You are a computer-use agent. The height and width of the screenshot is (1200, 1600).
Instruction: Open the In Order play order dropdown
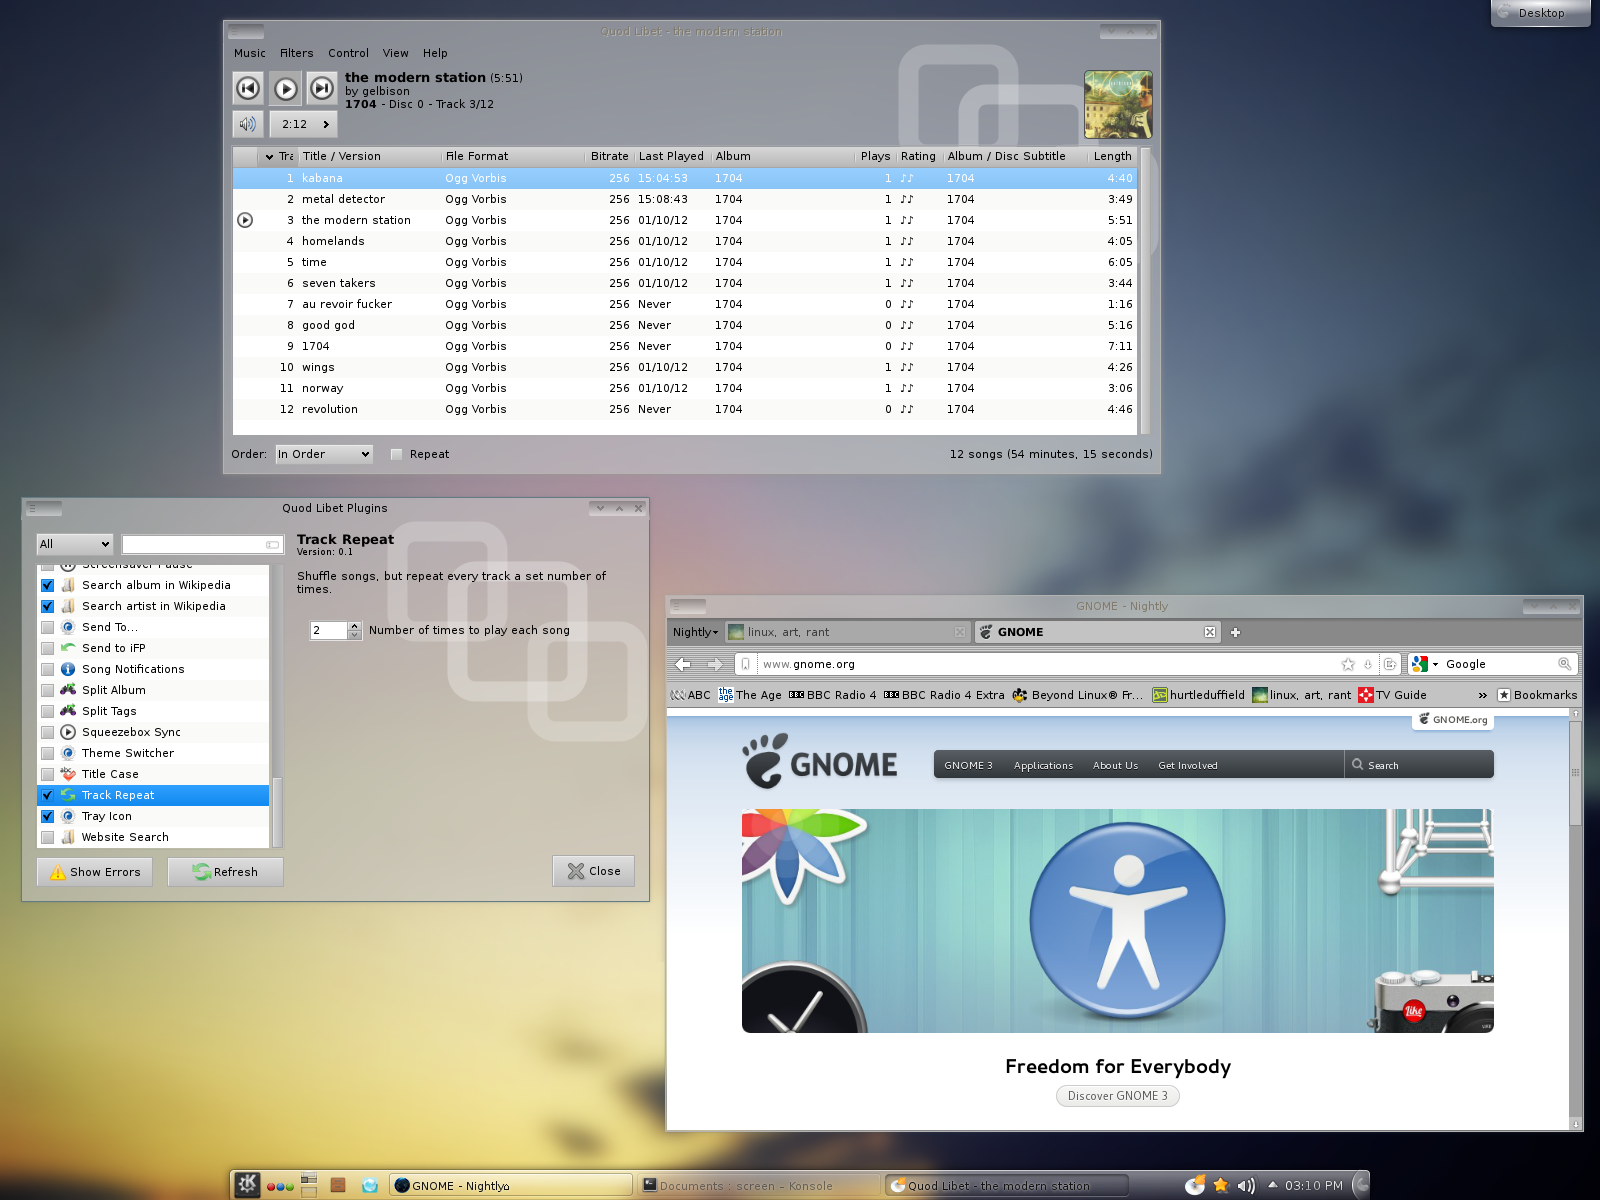pos(324,454)
